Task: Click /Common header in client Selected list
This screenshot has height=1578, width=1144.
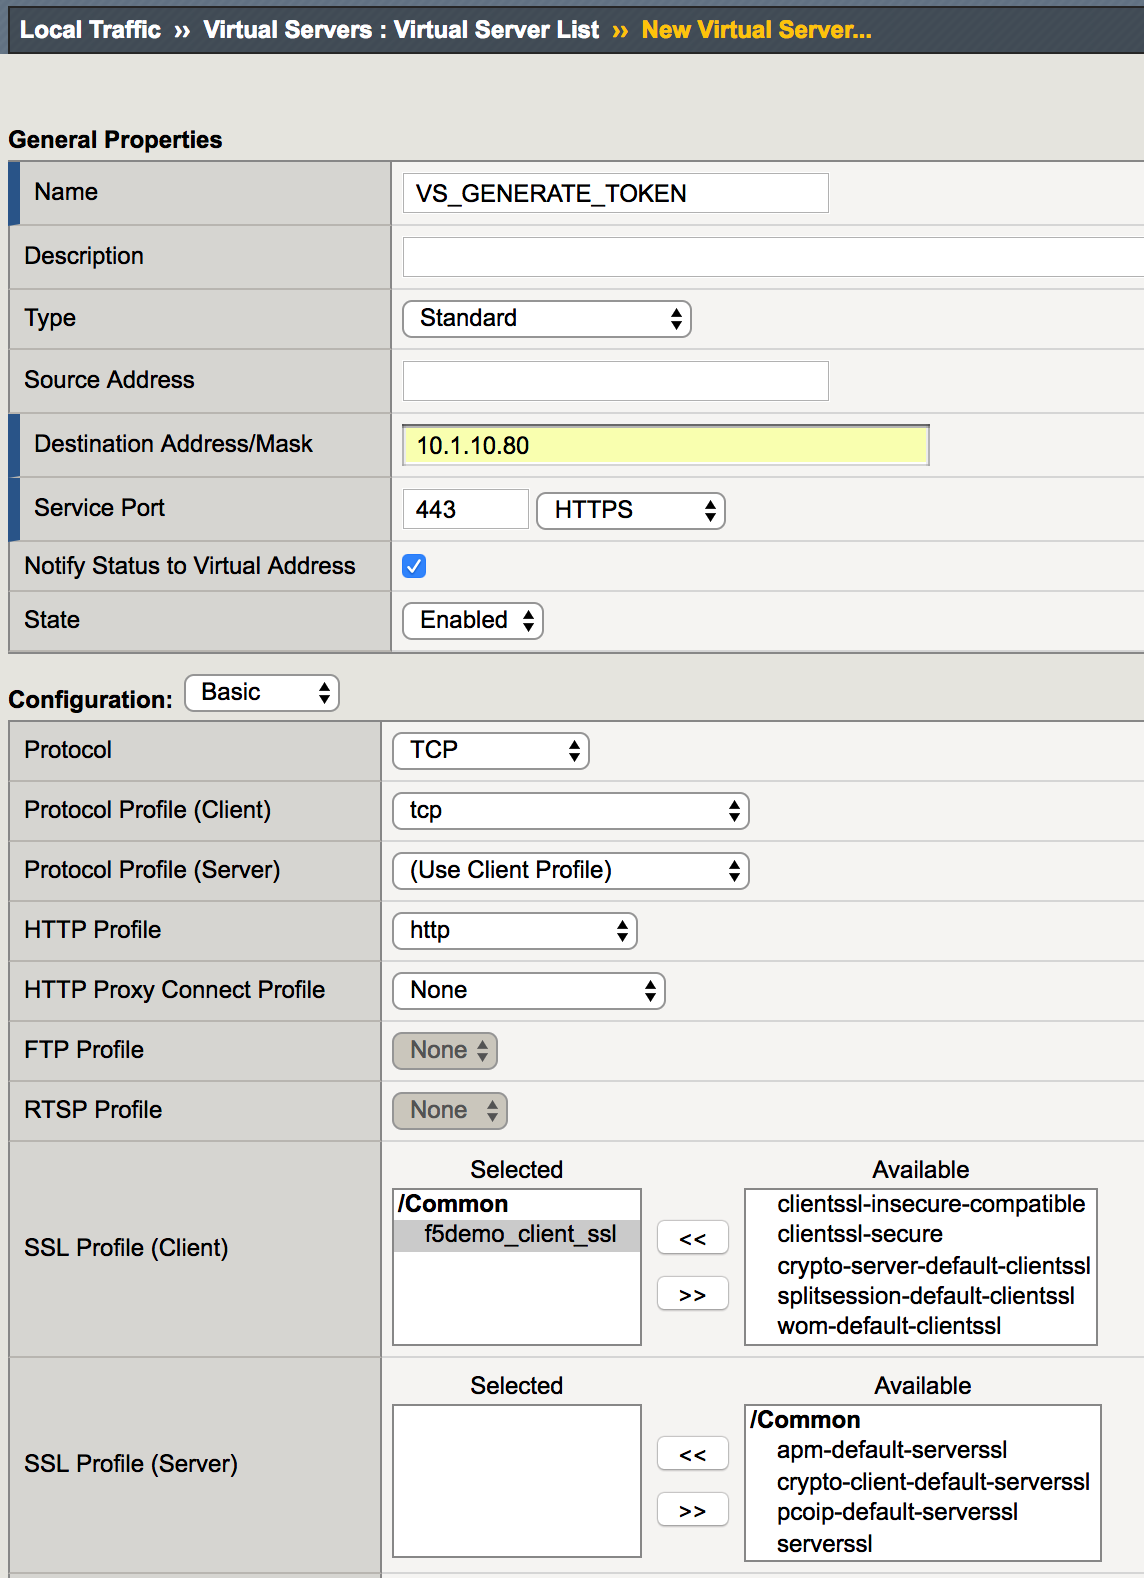Action: coord(453,1204)
